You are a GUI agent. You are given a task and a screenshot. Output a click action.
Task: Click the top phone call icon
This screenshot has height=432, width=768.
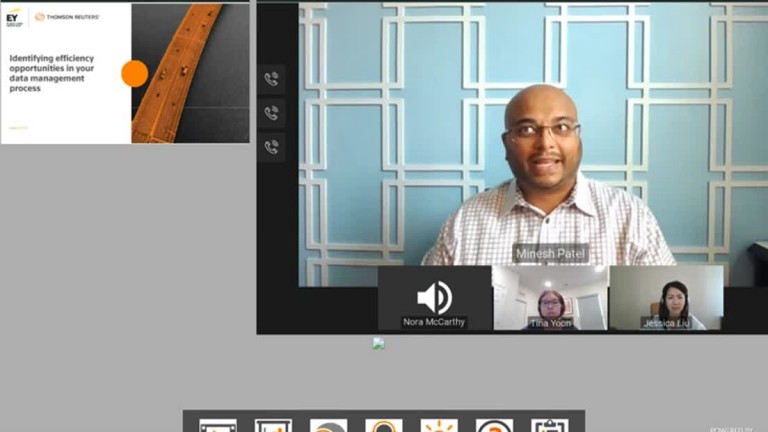(x=271, y=79)
